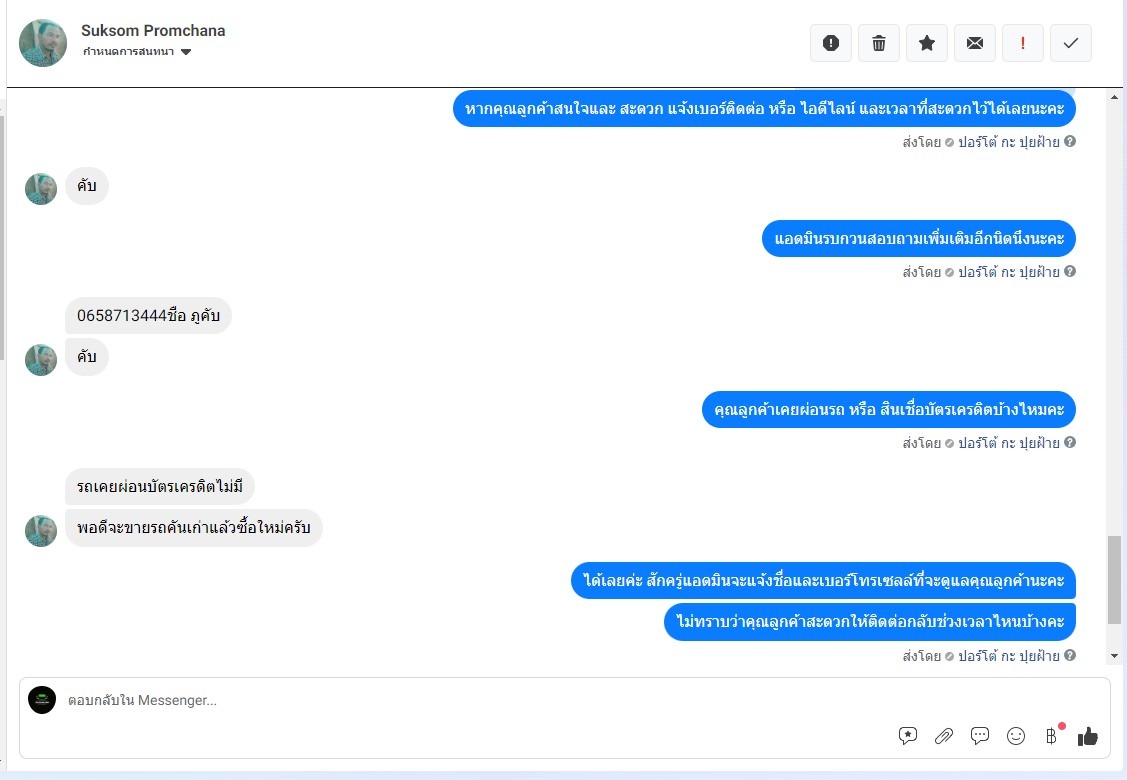1127x780 pixels.
Task: Open saved replies icon in composer
Action: 908,735
